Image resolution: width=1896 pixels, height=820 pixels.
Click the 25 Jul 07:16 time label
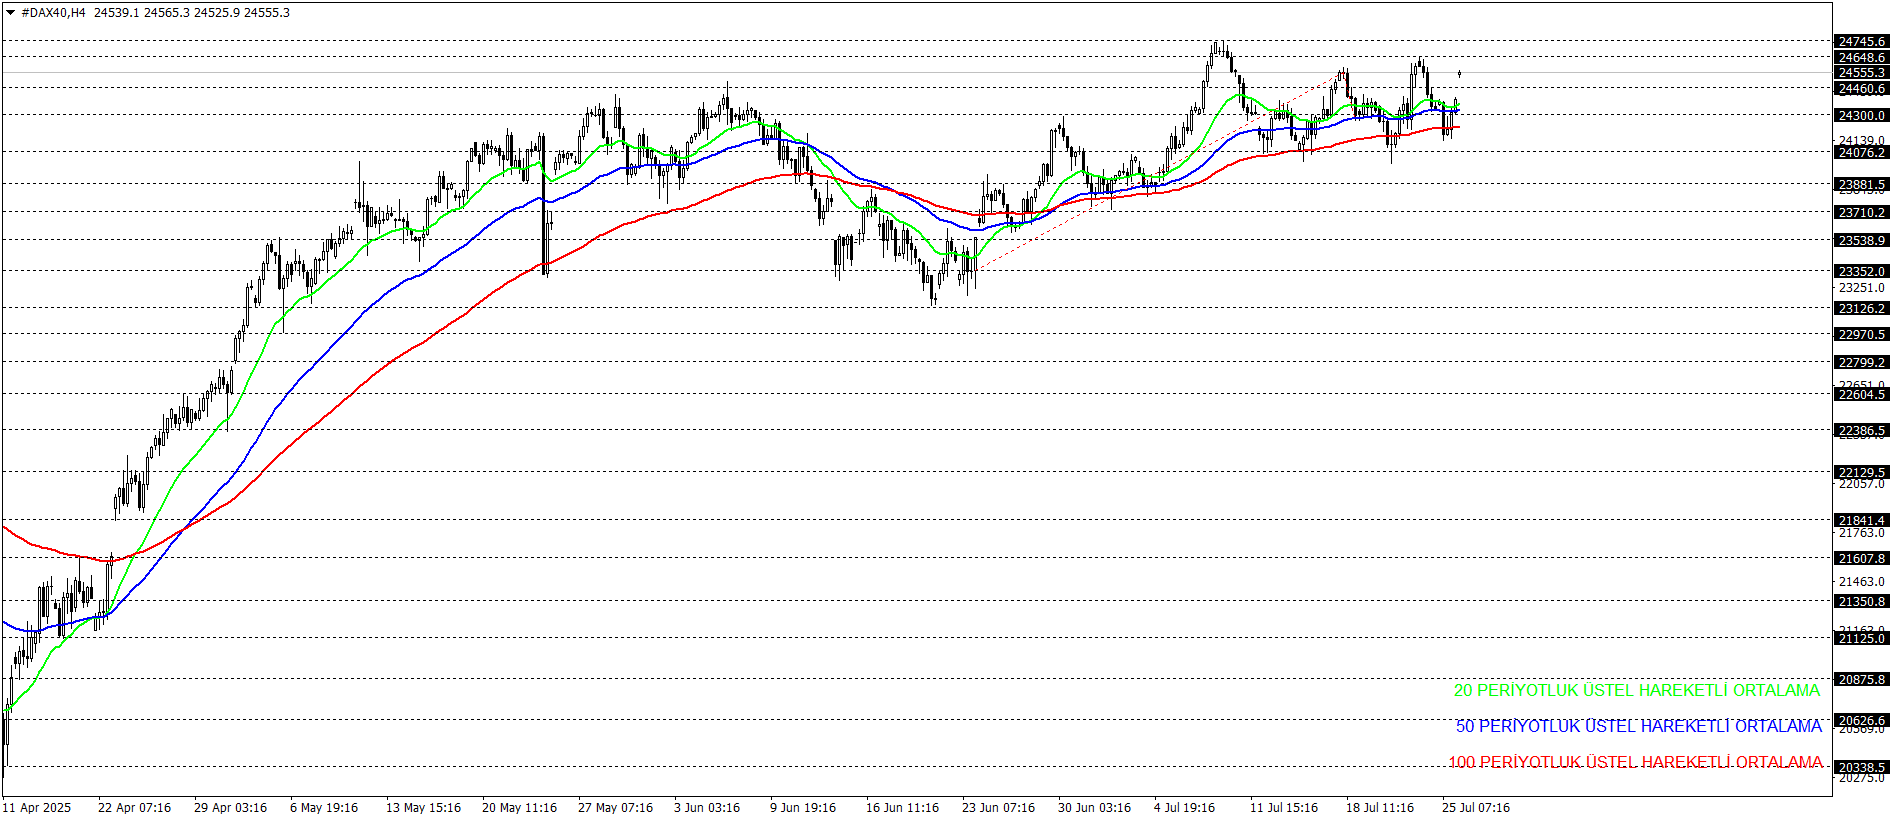click(1476, 807)
